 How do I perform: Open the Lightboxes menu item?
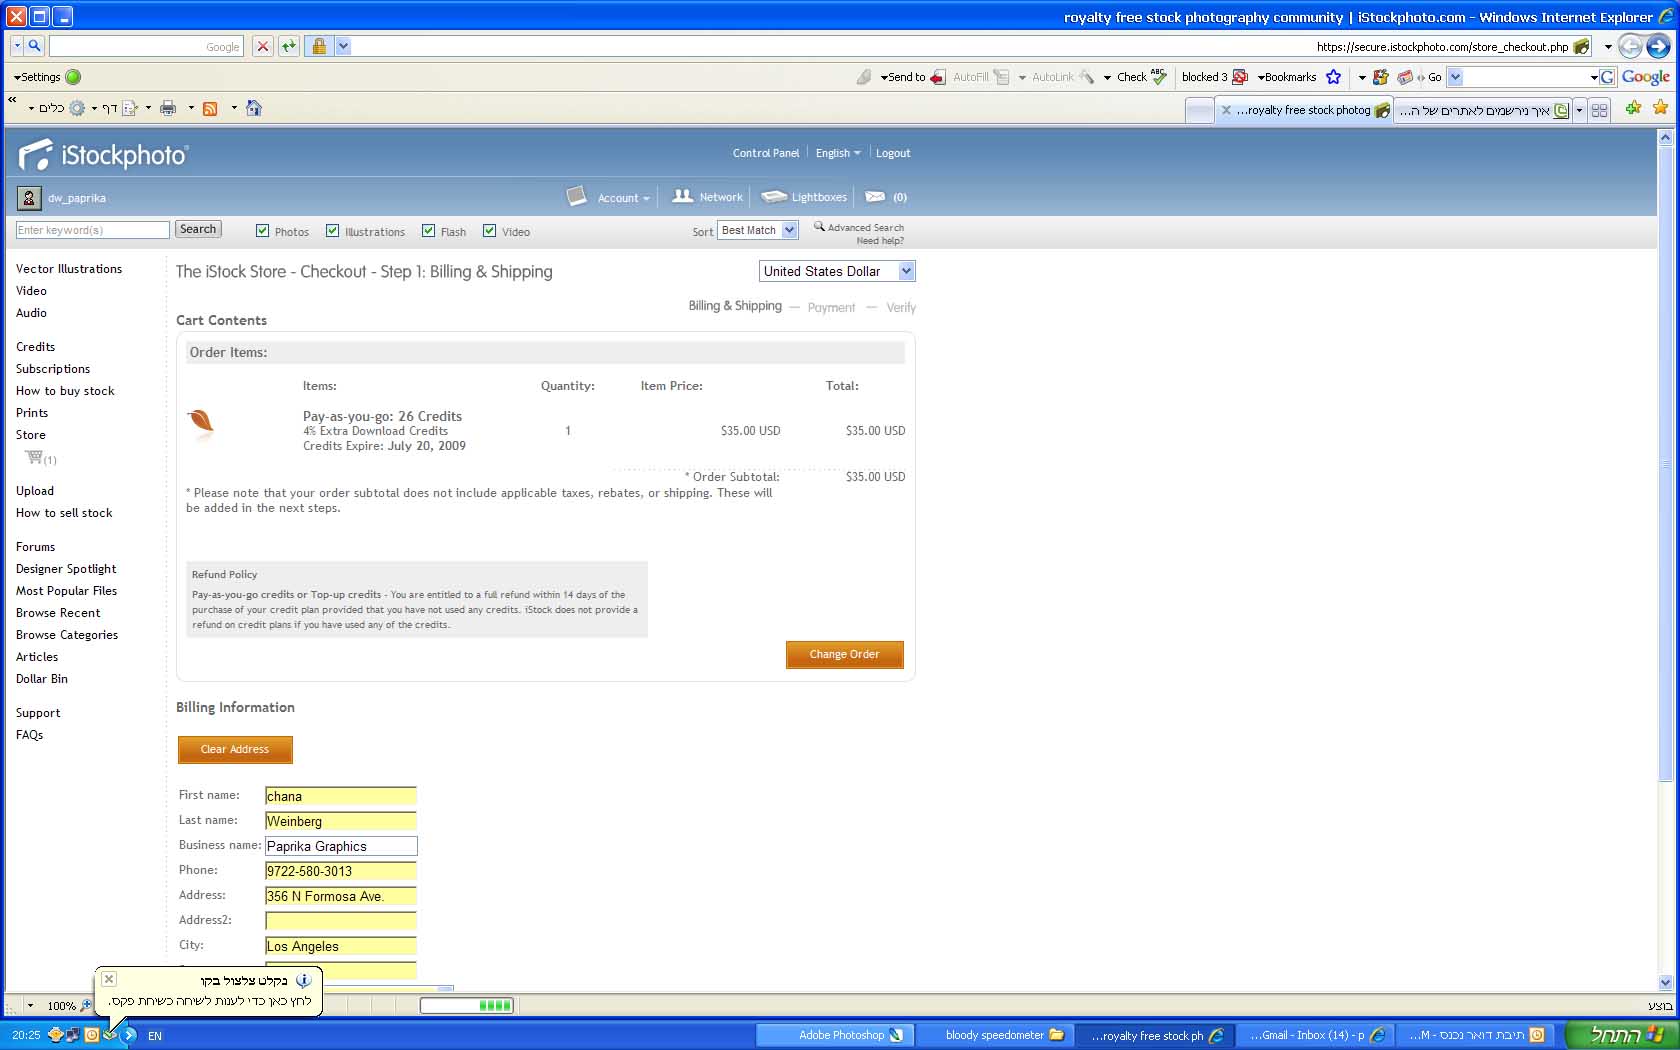[x=804, y=197]
